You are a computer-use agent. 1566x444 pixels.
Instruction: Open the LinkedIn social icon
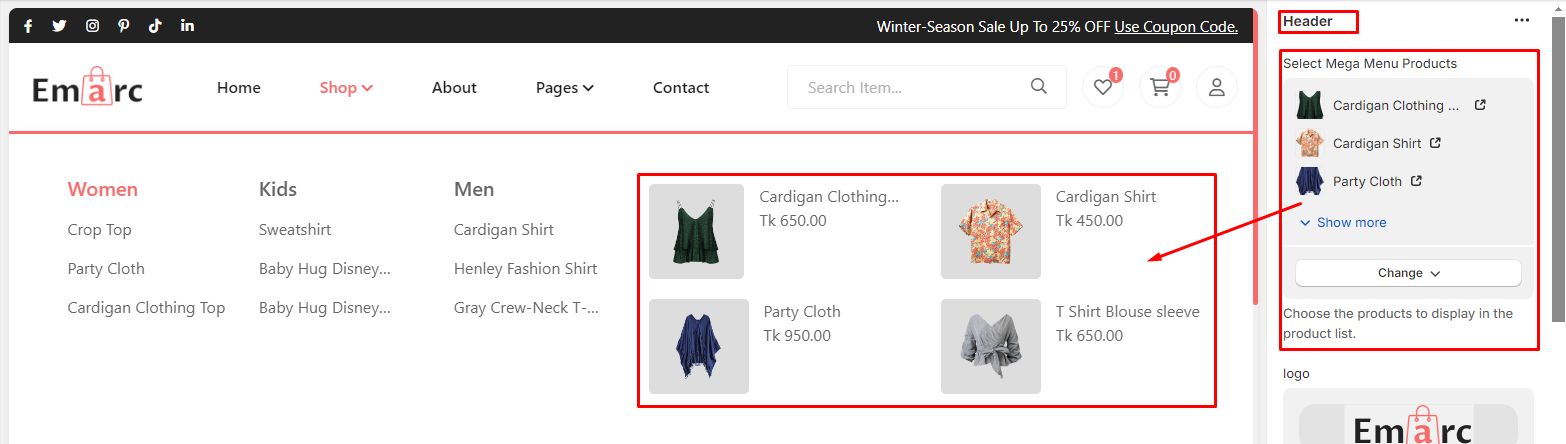tap(188, 27)
